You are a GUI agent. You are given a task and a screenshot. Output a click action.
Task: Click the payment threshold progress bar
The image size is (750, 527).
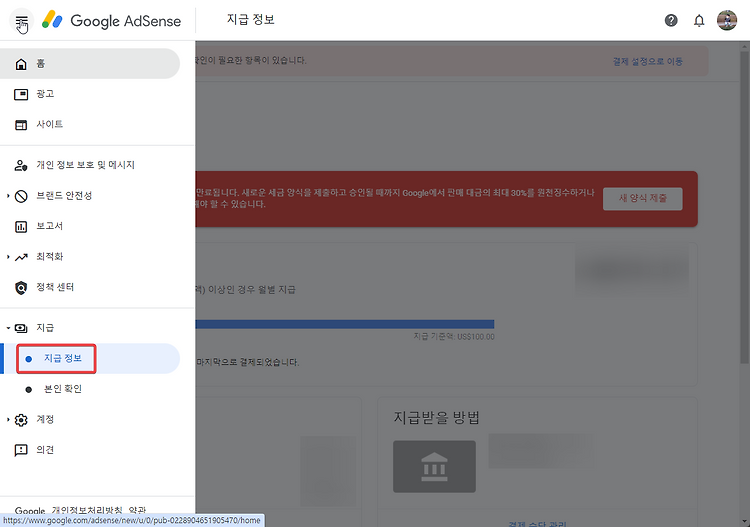[344, 324]
